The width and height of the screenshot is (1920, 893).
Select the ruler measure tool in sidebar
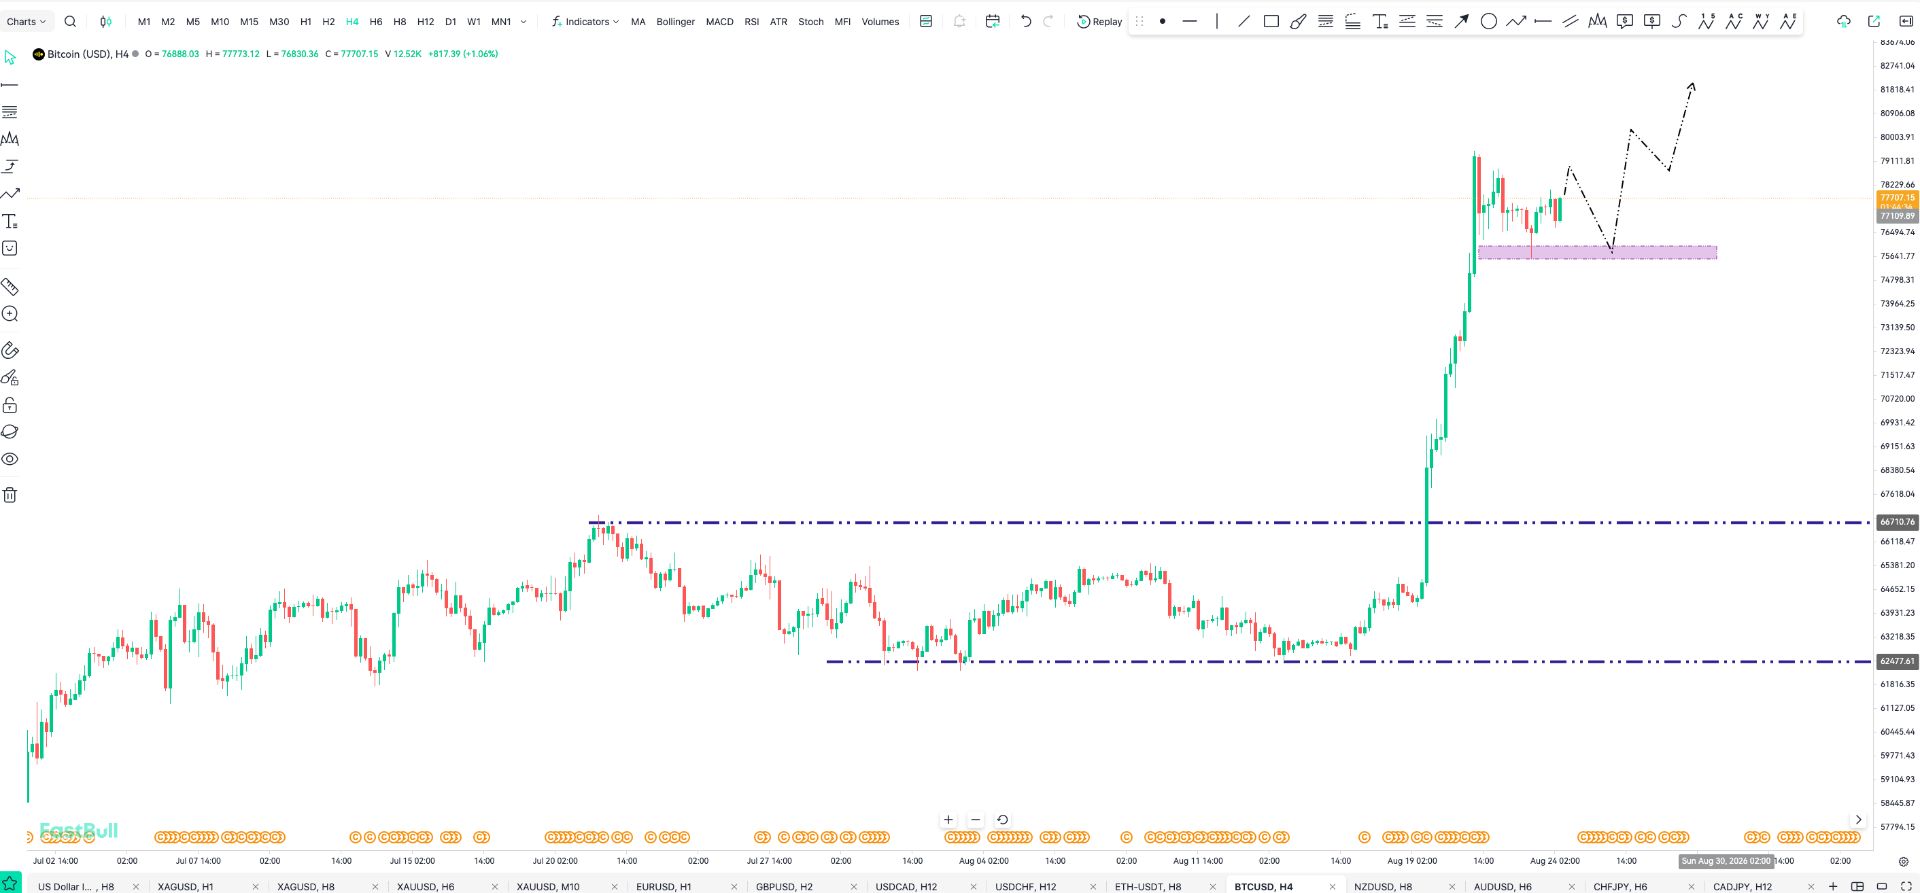pyautogui.click(x=10, y=287)
